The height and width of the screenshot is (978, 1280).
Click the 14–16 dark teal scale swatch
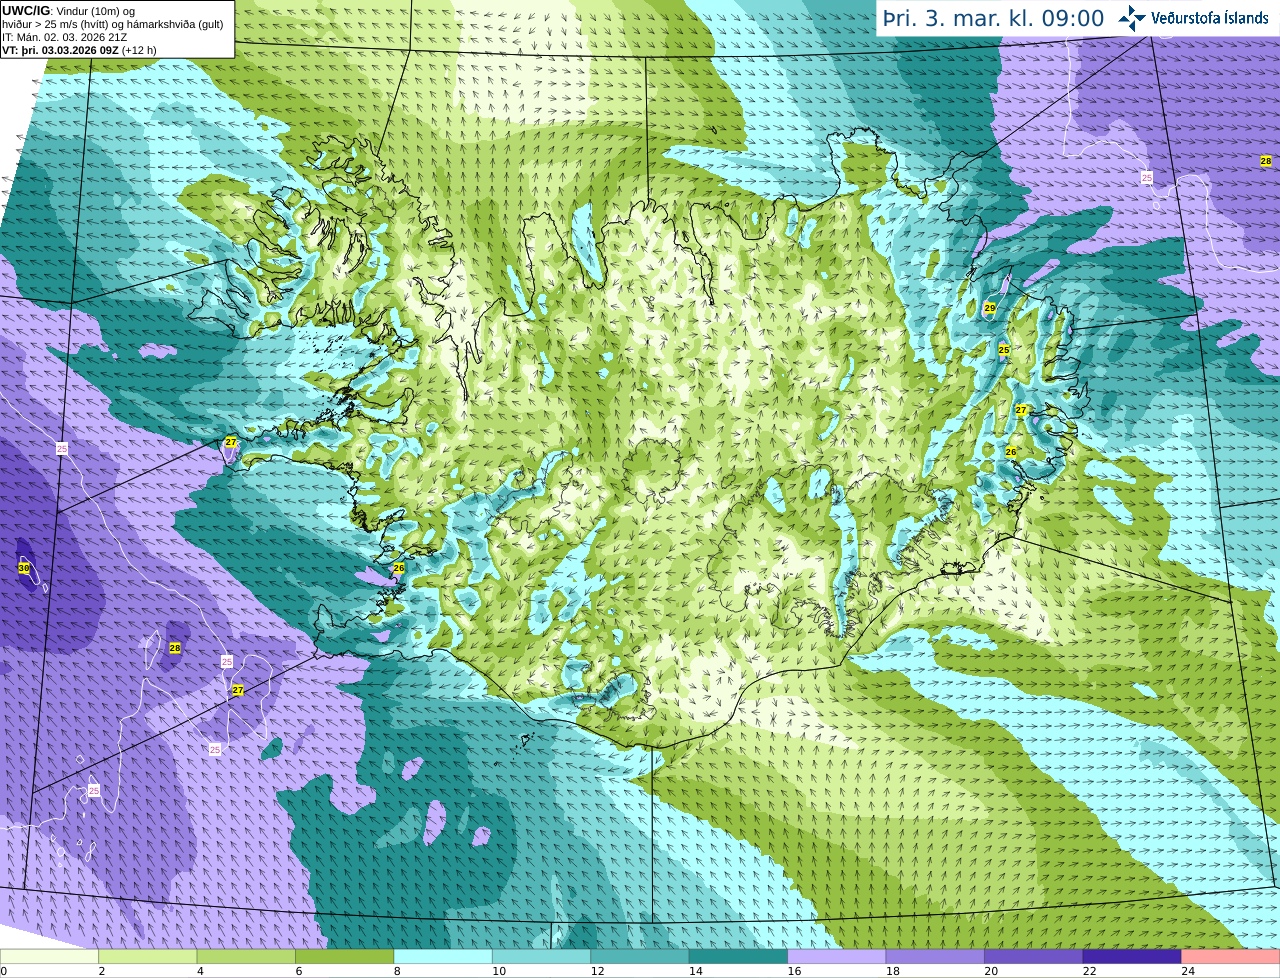click(x=739, y=956)
